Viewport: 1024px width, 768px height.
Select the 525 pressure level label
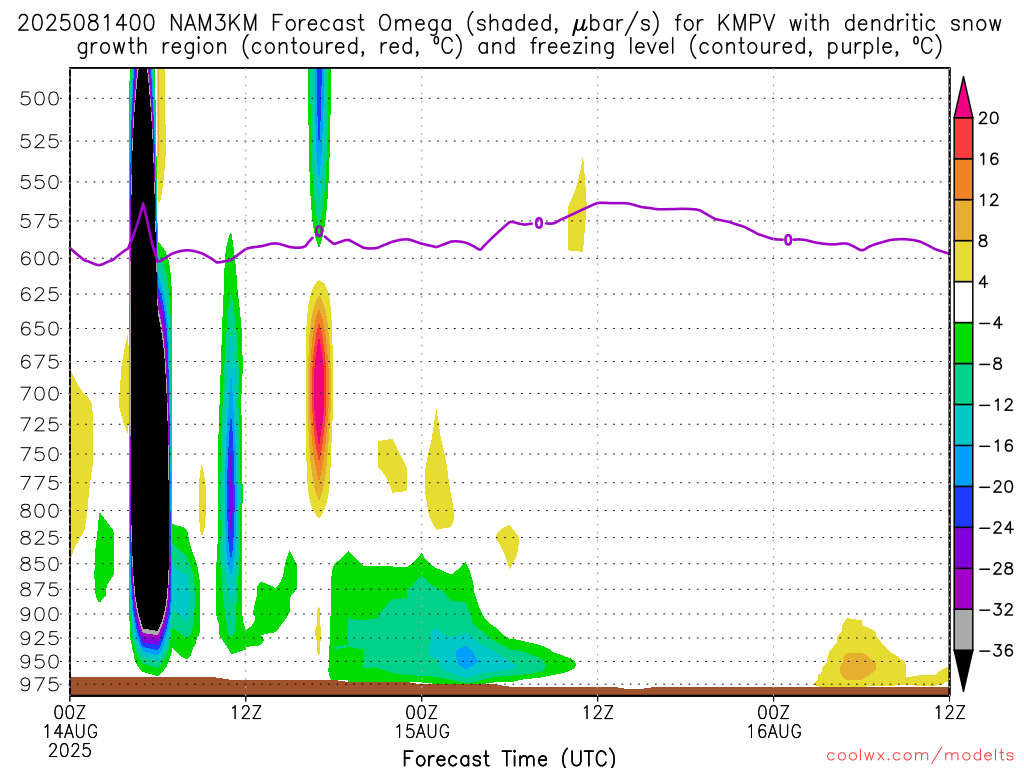pos(40,141)
